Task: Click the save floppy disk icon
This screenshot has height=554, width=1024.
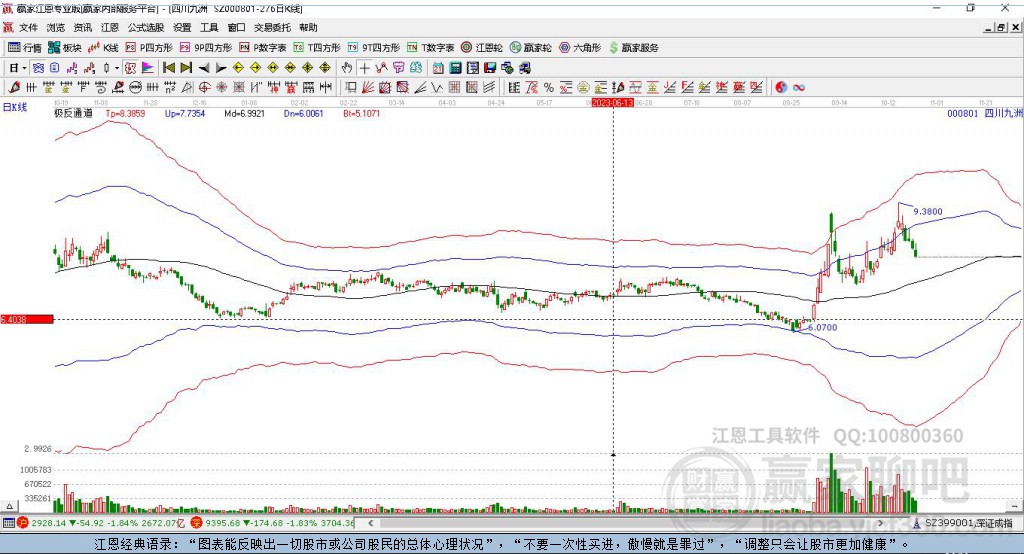Action: point(490,68)
